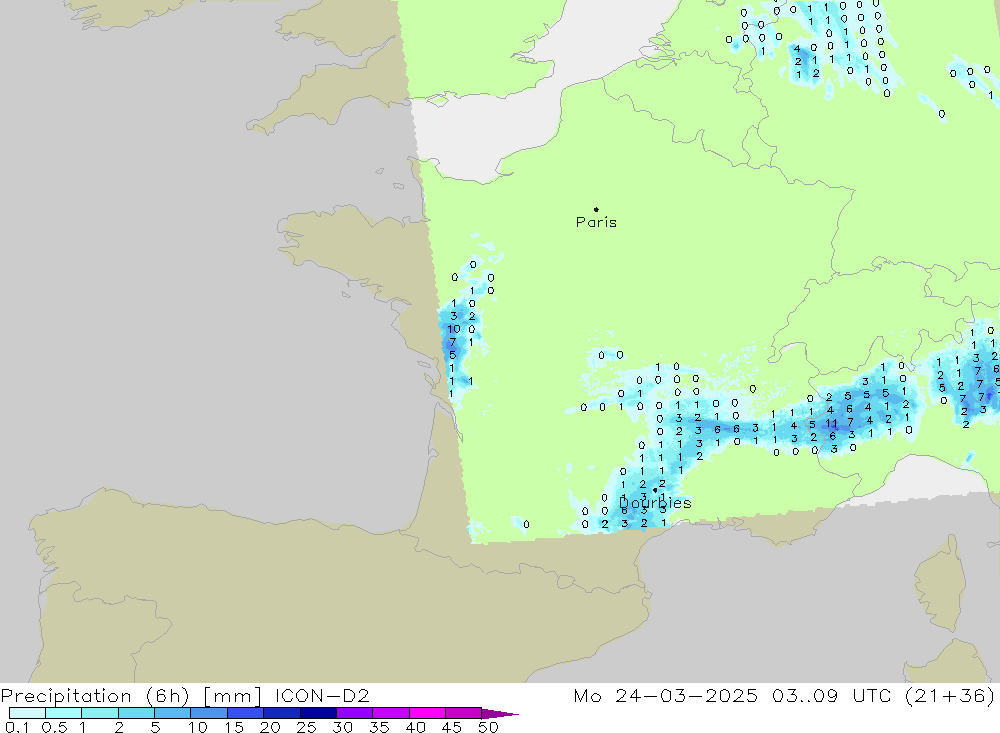Pick the 30–35 mm legend color swatch
This screenshot has width=1000, height=733.
(354, 713)
